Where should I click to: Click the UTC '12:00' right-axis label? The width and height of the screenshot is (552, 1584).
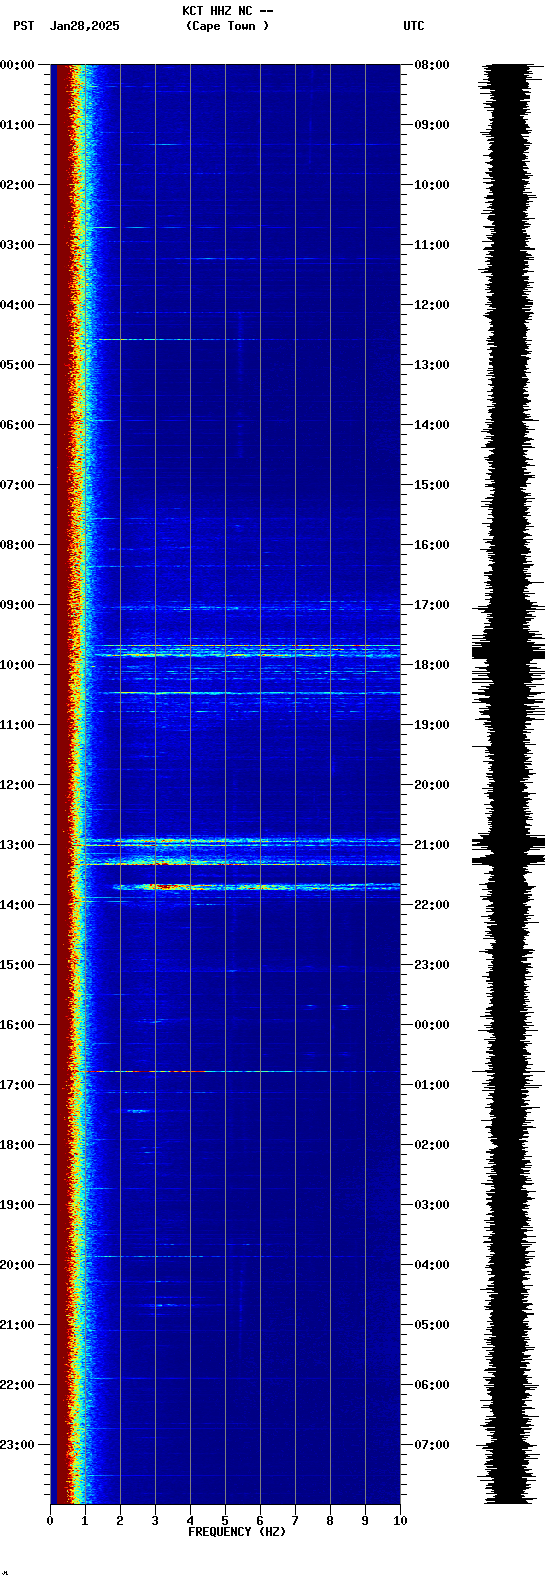click(432, 305)
